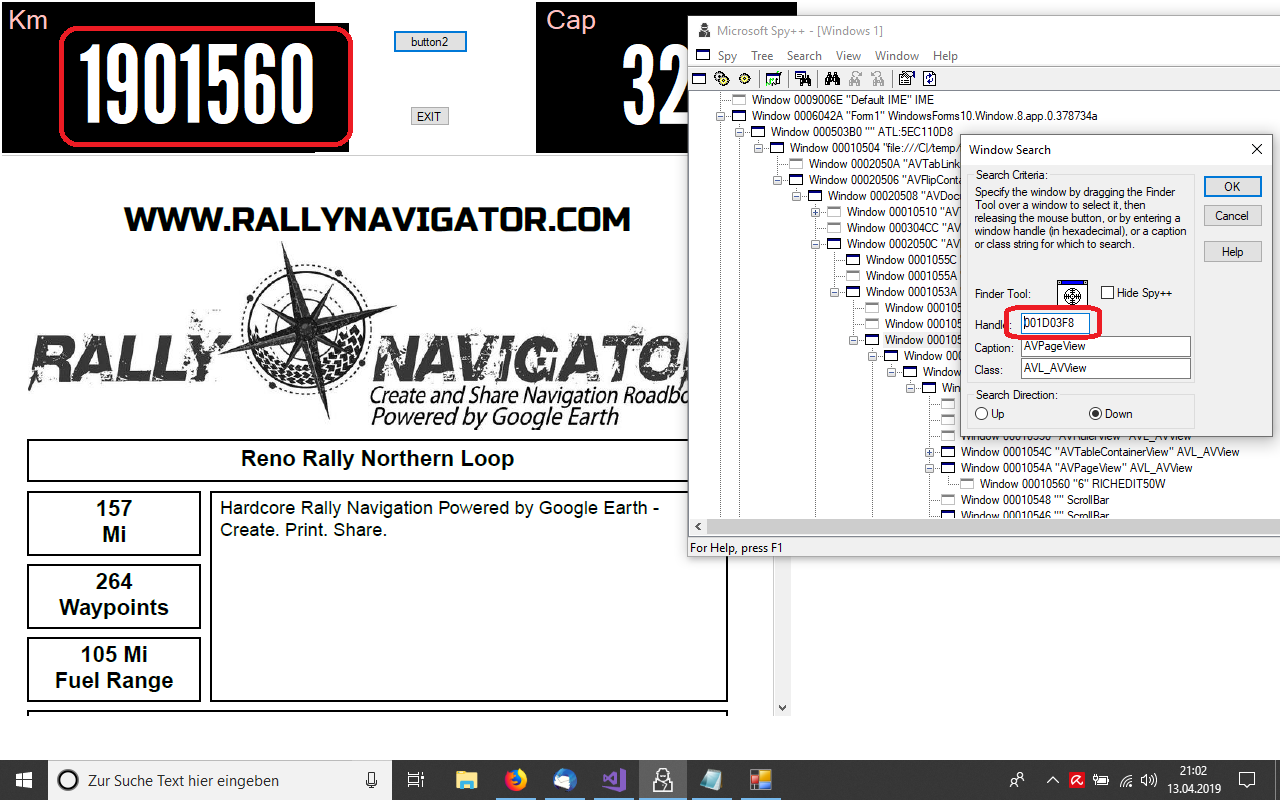1280x800 pixels.
Task: Click the EXIT button in Form1
Action: click(429, 117)
